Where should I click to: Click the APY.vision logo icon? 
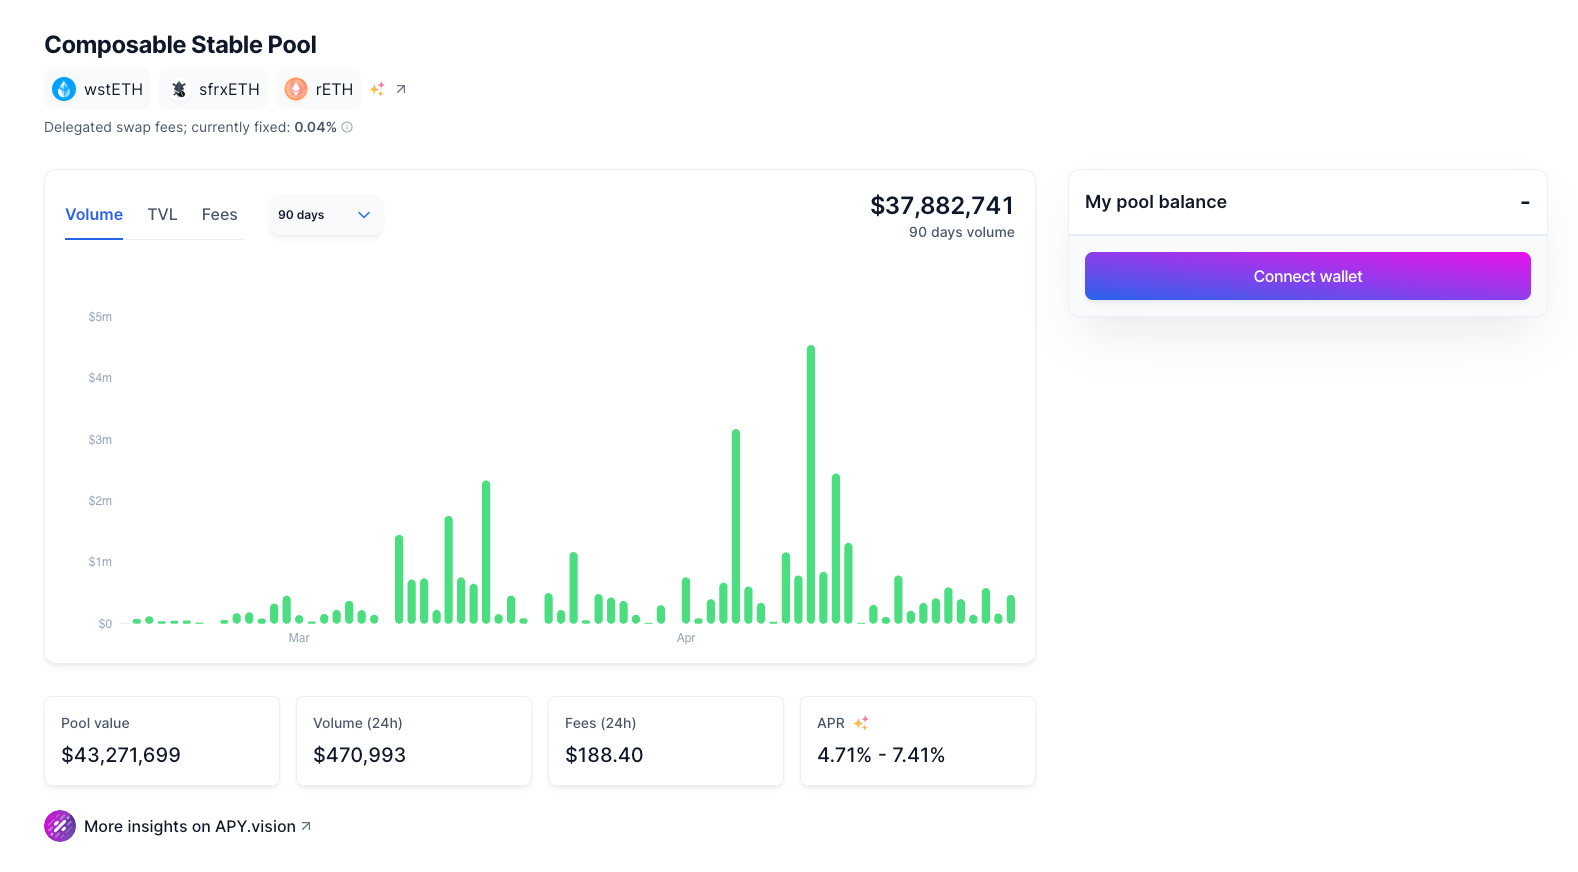(60, 826)
